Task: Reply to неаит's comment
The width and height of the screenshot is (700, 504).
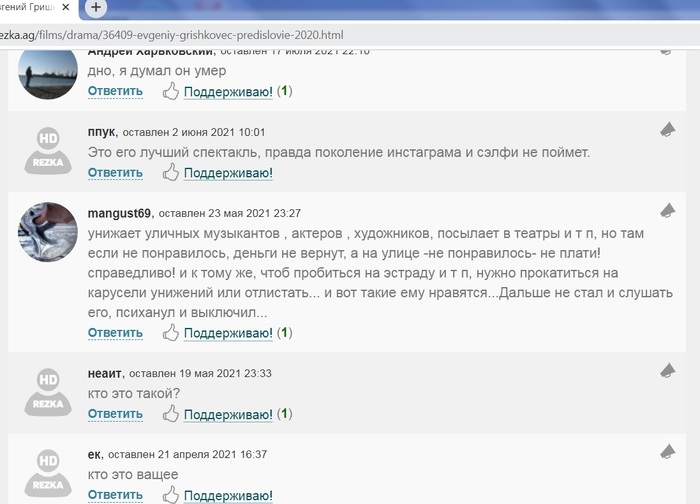Action: click(115, 414)
